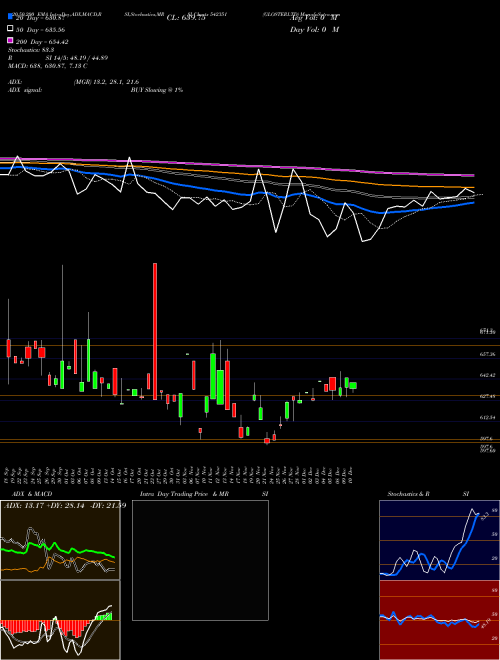Click the '(MGR) 13.2, 28.1, 21.6' ADX values

coord(106,82)
